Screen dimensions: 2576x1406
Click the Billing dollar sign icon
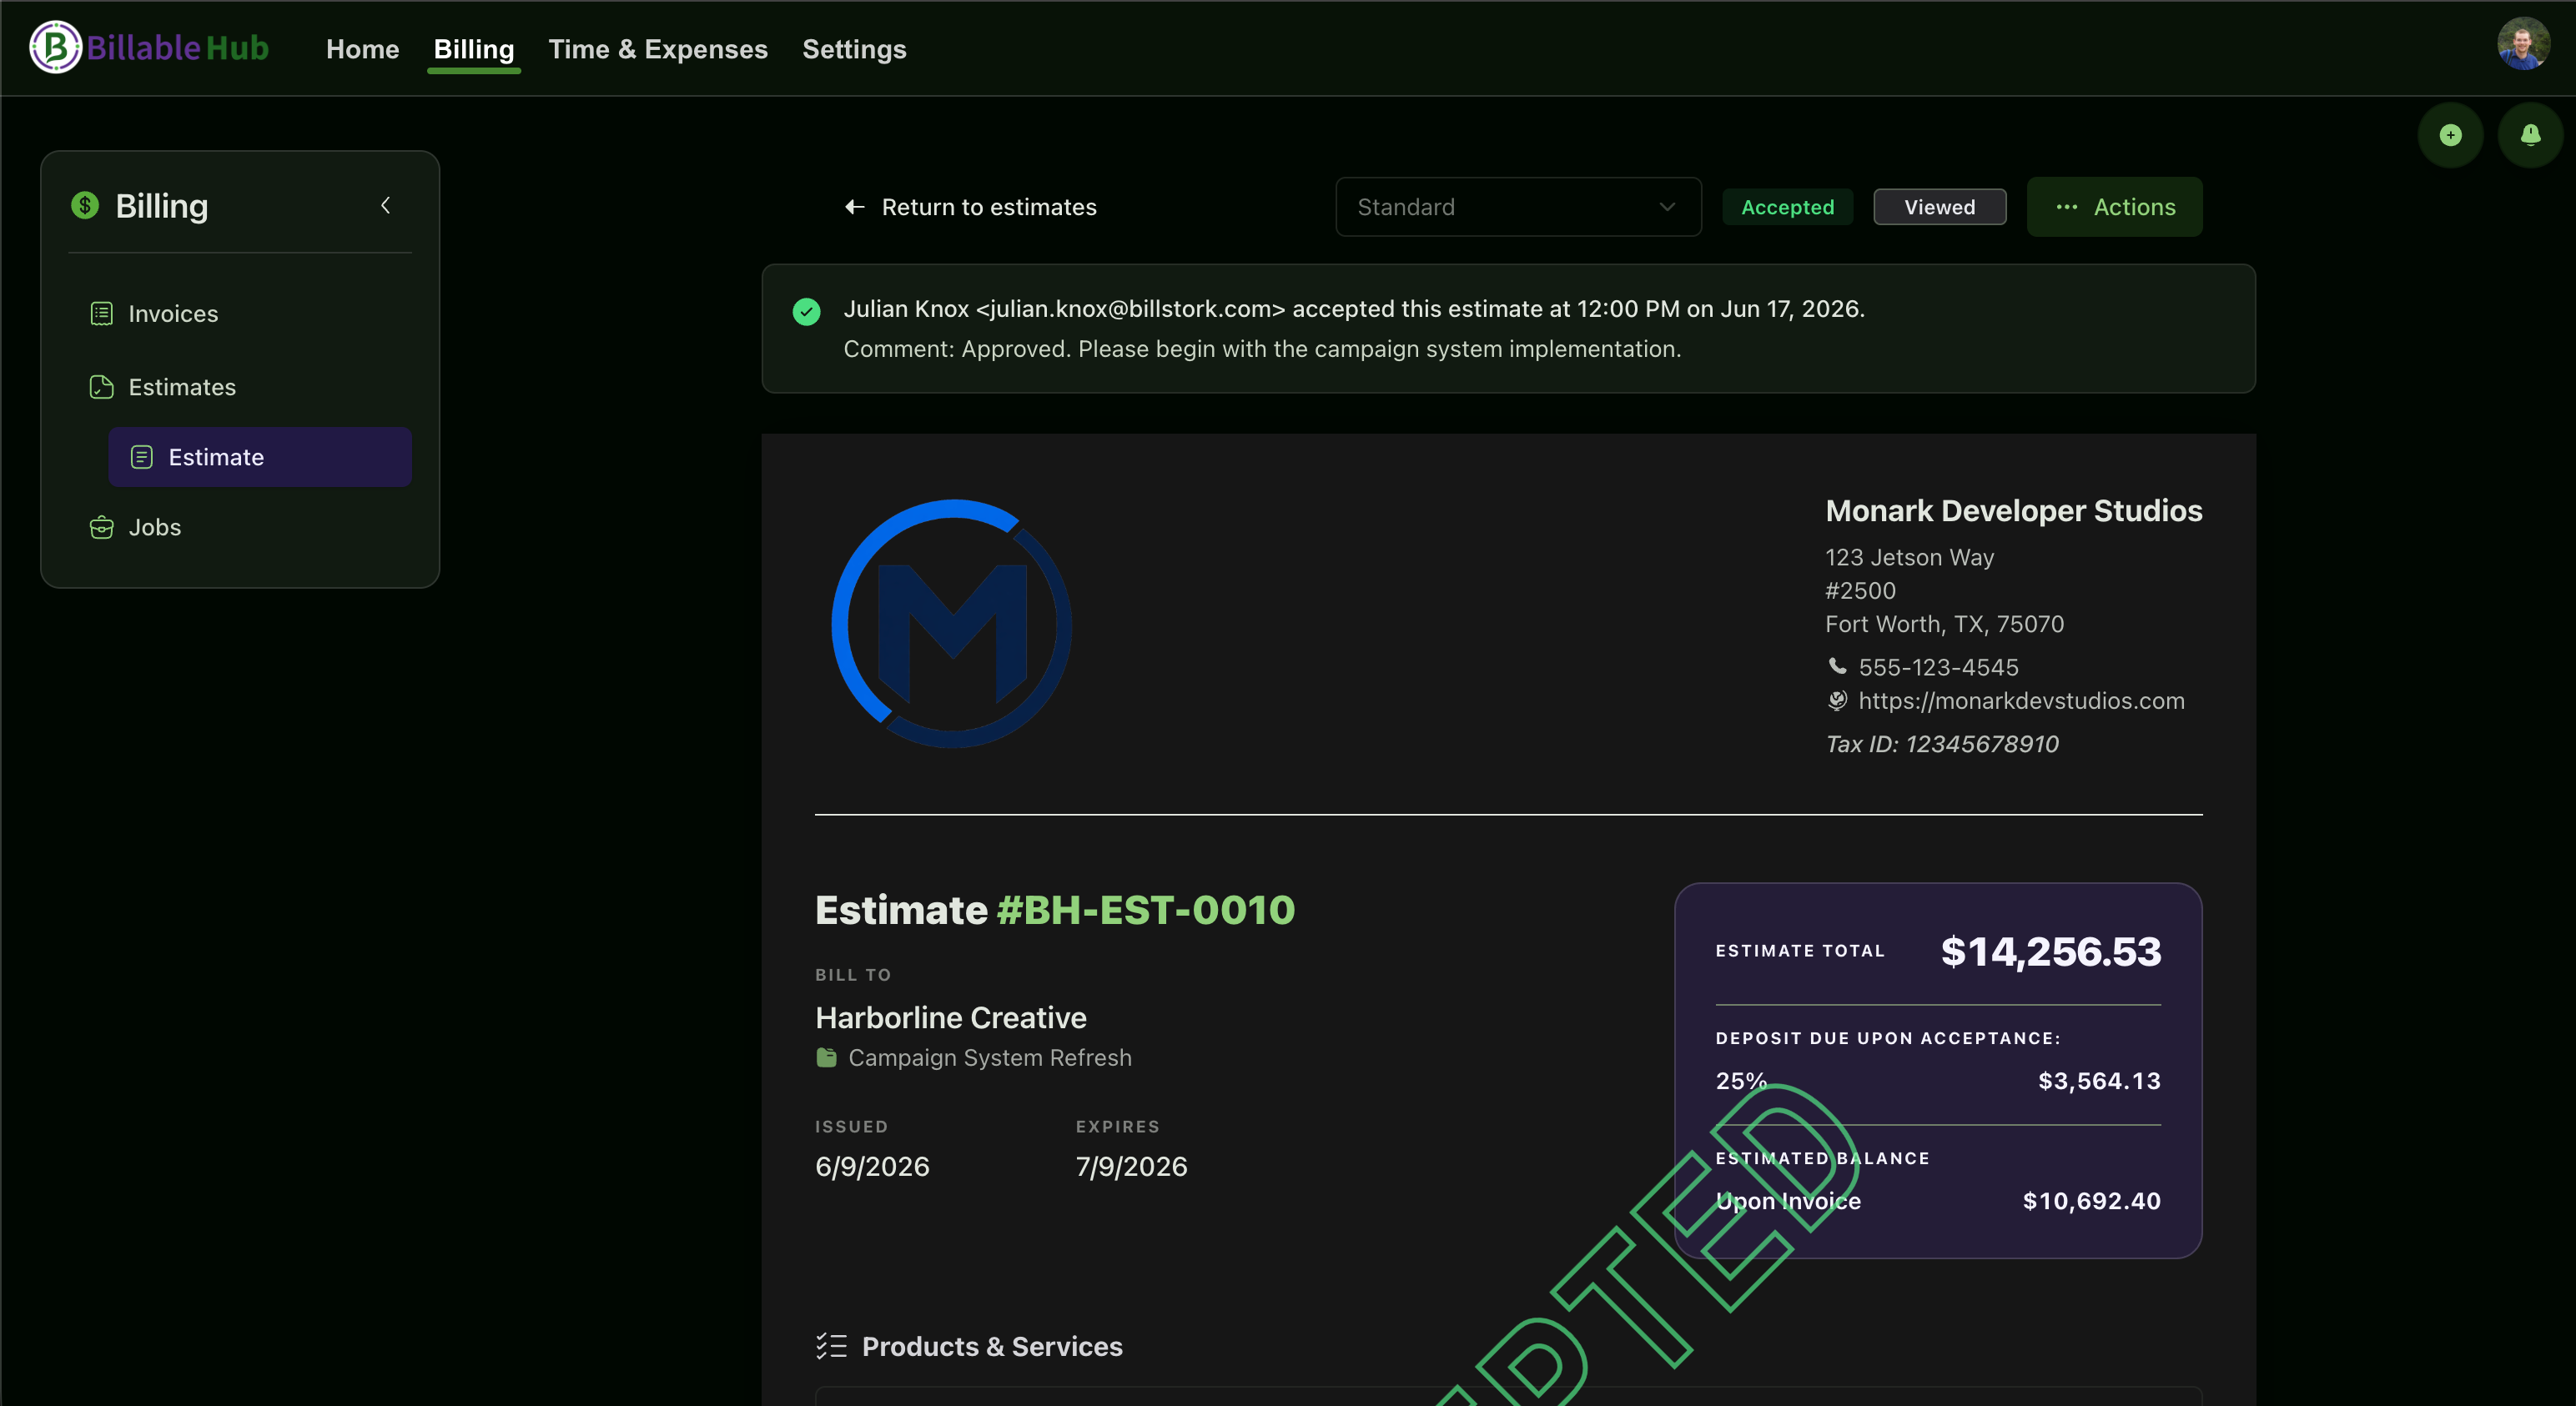coord(85,205)
